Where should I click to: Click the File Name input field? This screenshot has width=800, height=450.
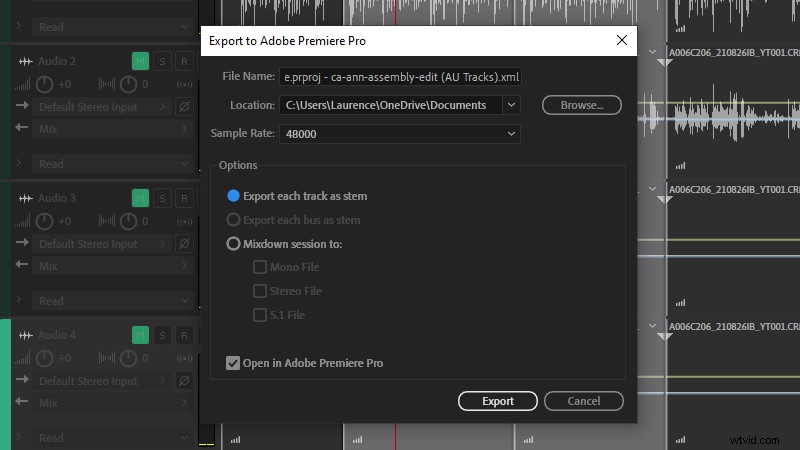point(400,77)
